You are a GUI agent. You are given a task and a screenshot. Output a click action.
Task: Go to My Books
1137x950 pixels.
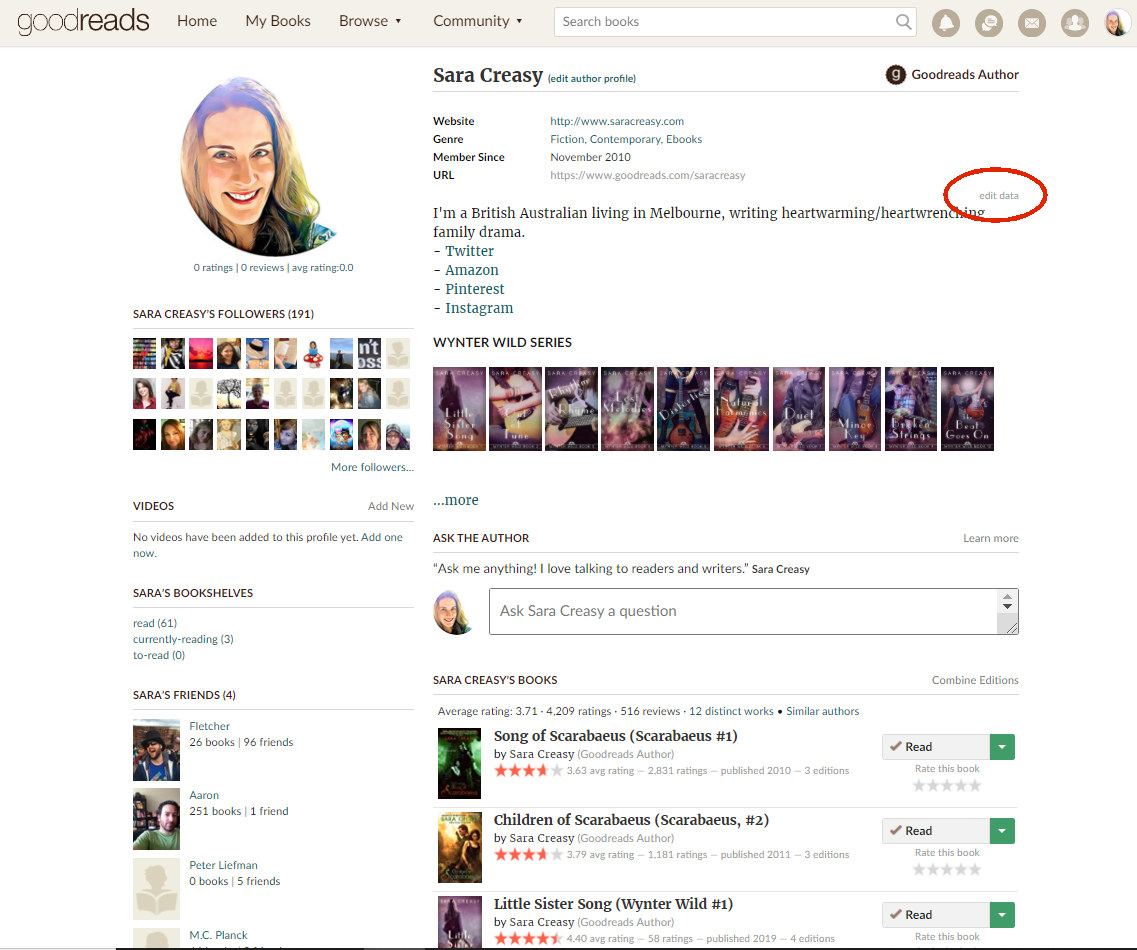coord(278,21)
